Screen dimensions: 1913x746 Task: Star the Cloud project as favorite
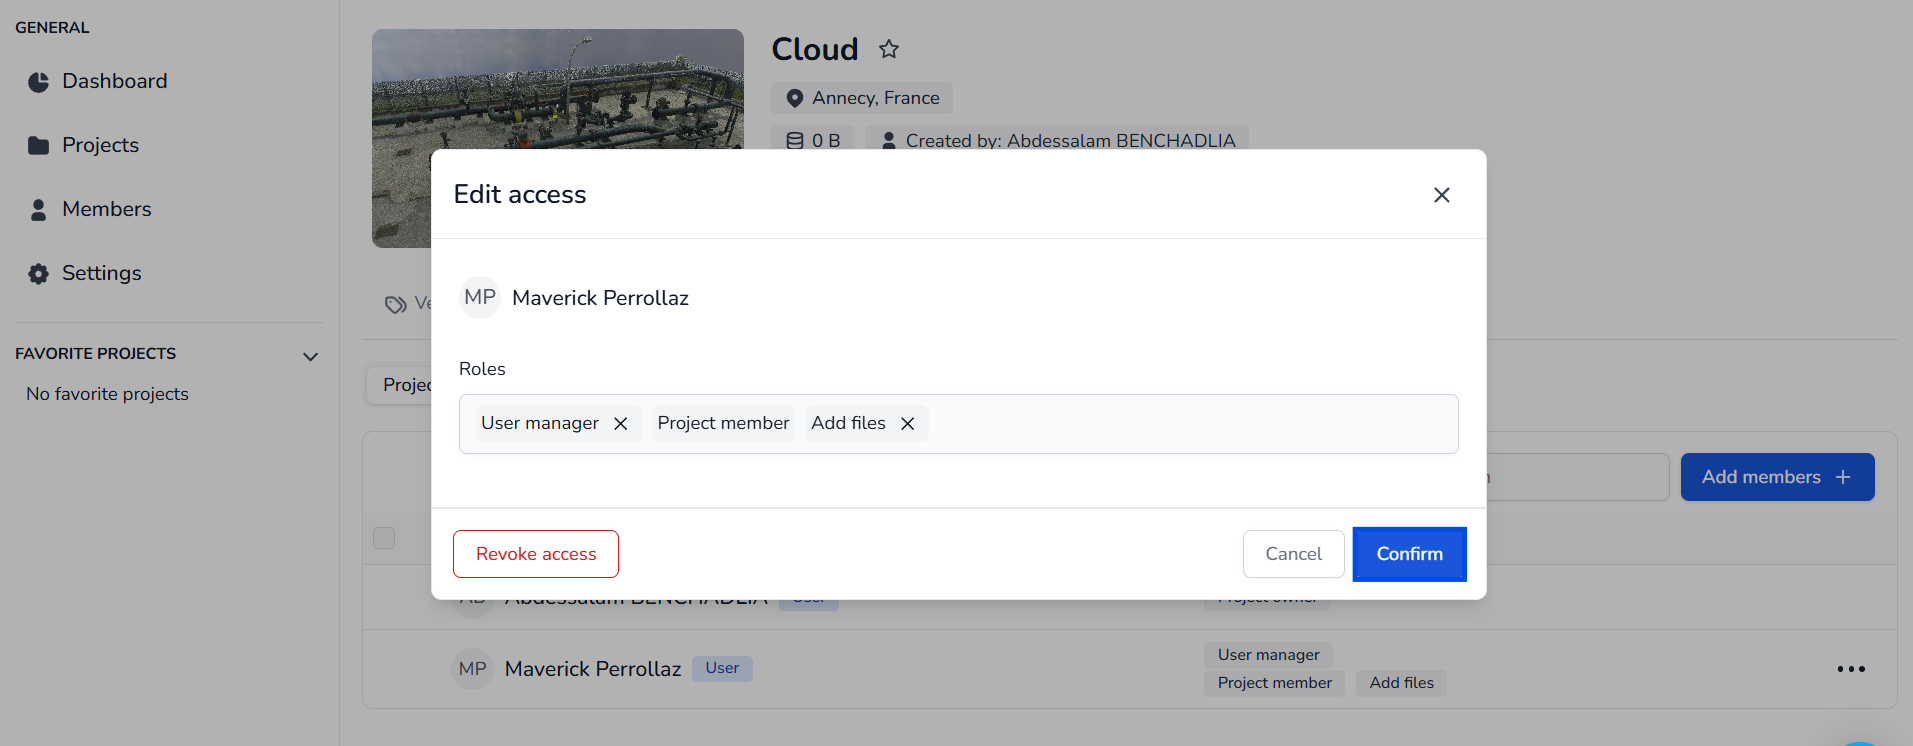888,49
